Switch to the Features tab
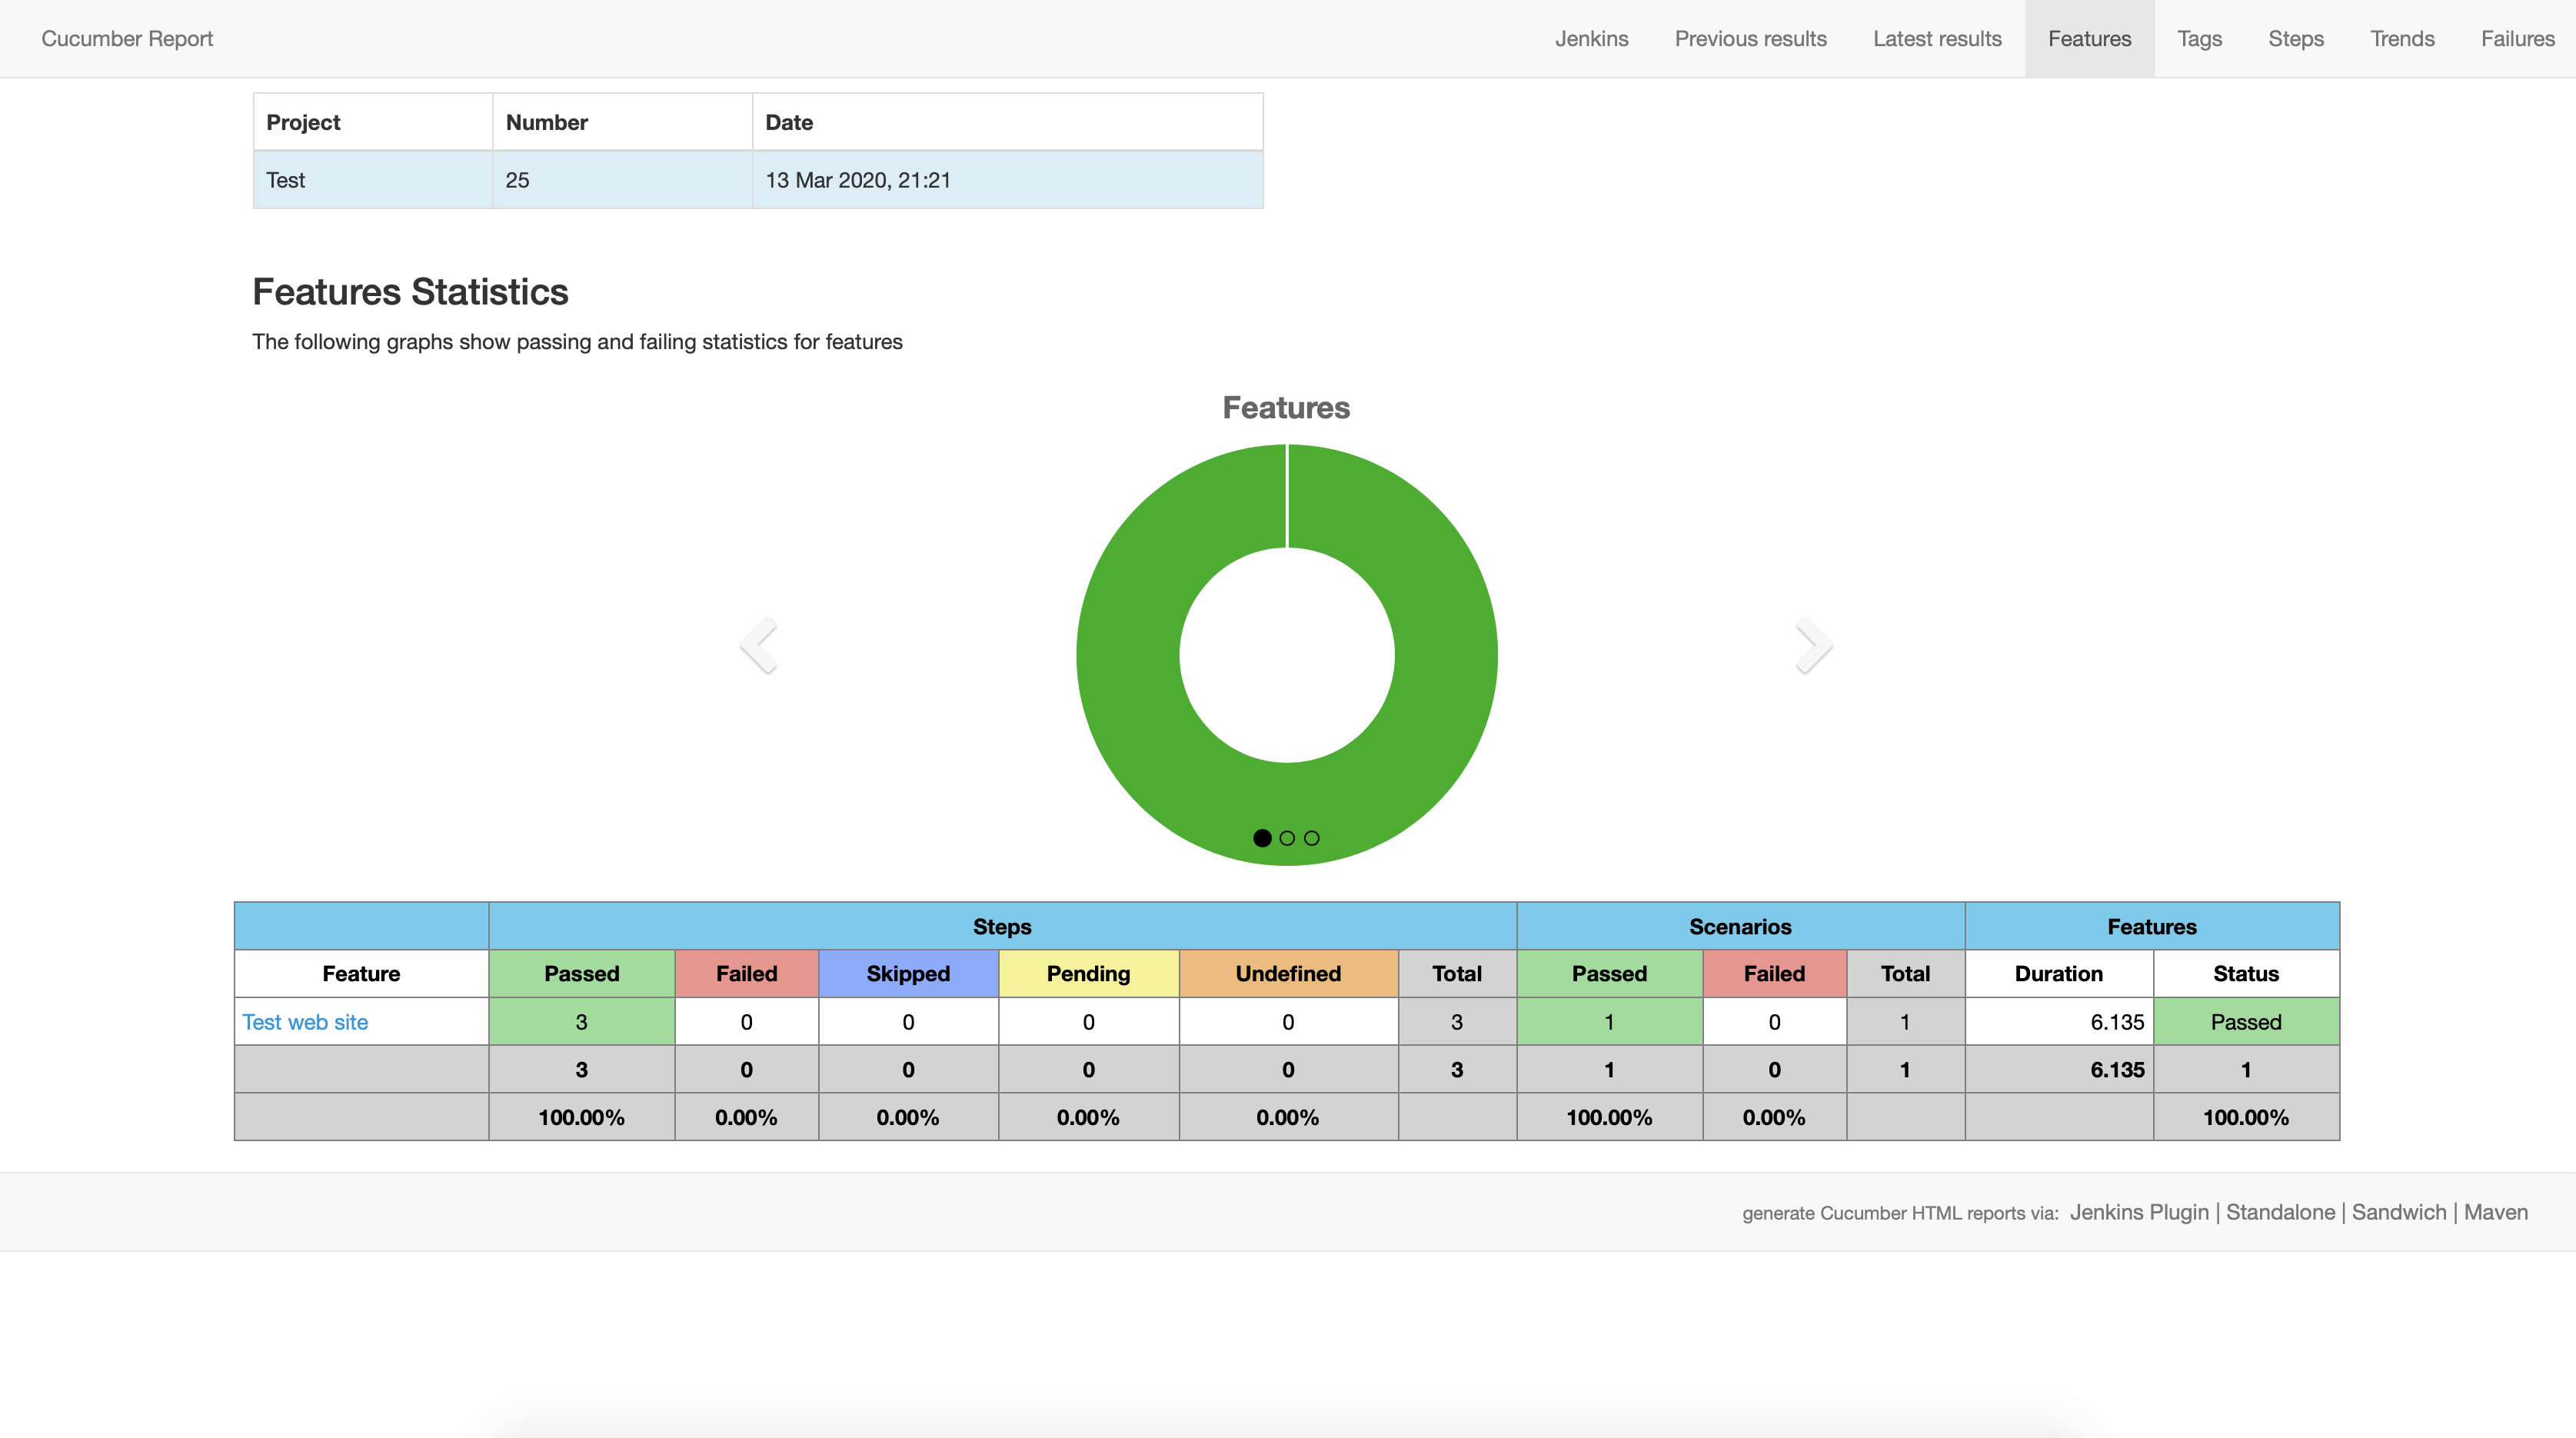The width and height of the screenshot is (2576, 1438). [x=2089, y=39]
